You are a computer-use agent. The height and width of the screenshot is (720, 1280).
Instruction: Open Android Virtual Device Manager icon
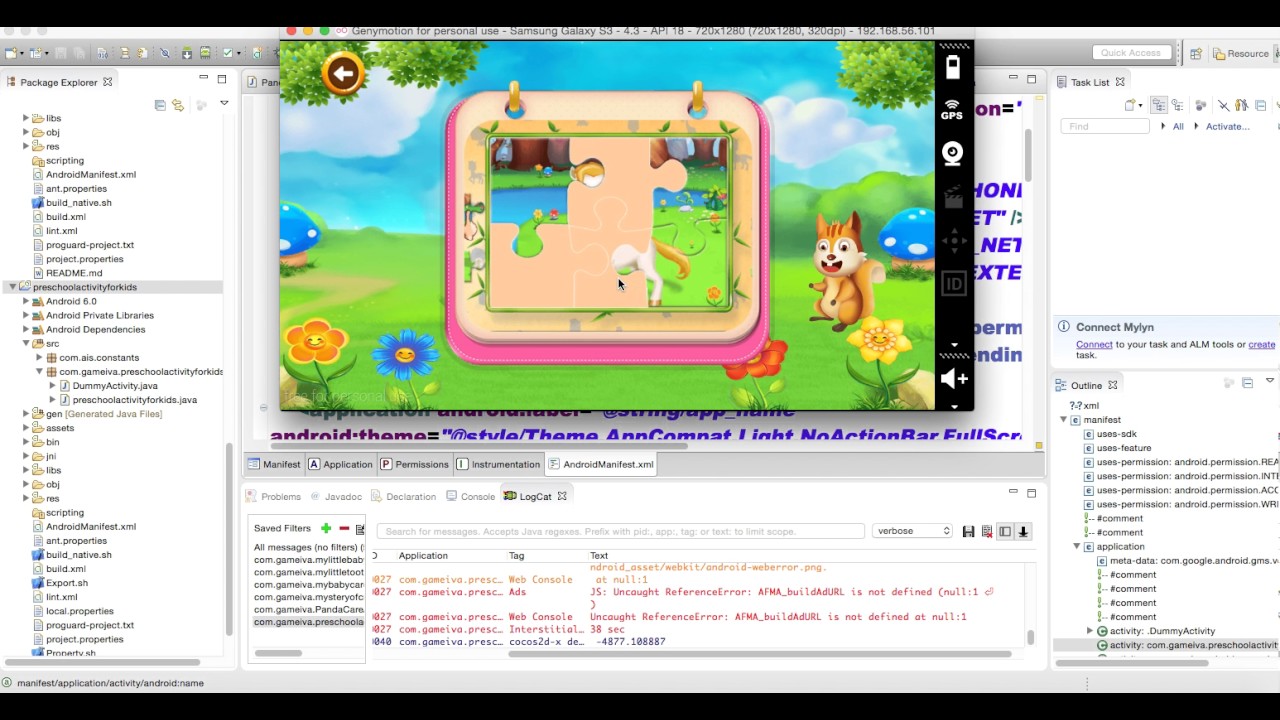[204, 53]
